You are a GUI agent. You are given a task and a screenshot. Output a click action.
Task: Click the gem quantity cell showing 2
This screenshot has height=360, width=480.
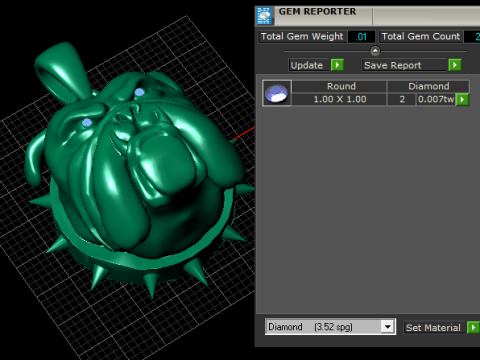402,99
